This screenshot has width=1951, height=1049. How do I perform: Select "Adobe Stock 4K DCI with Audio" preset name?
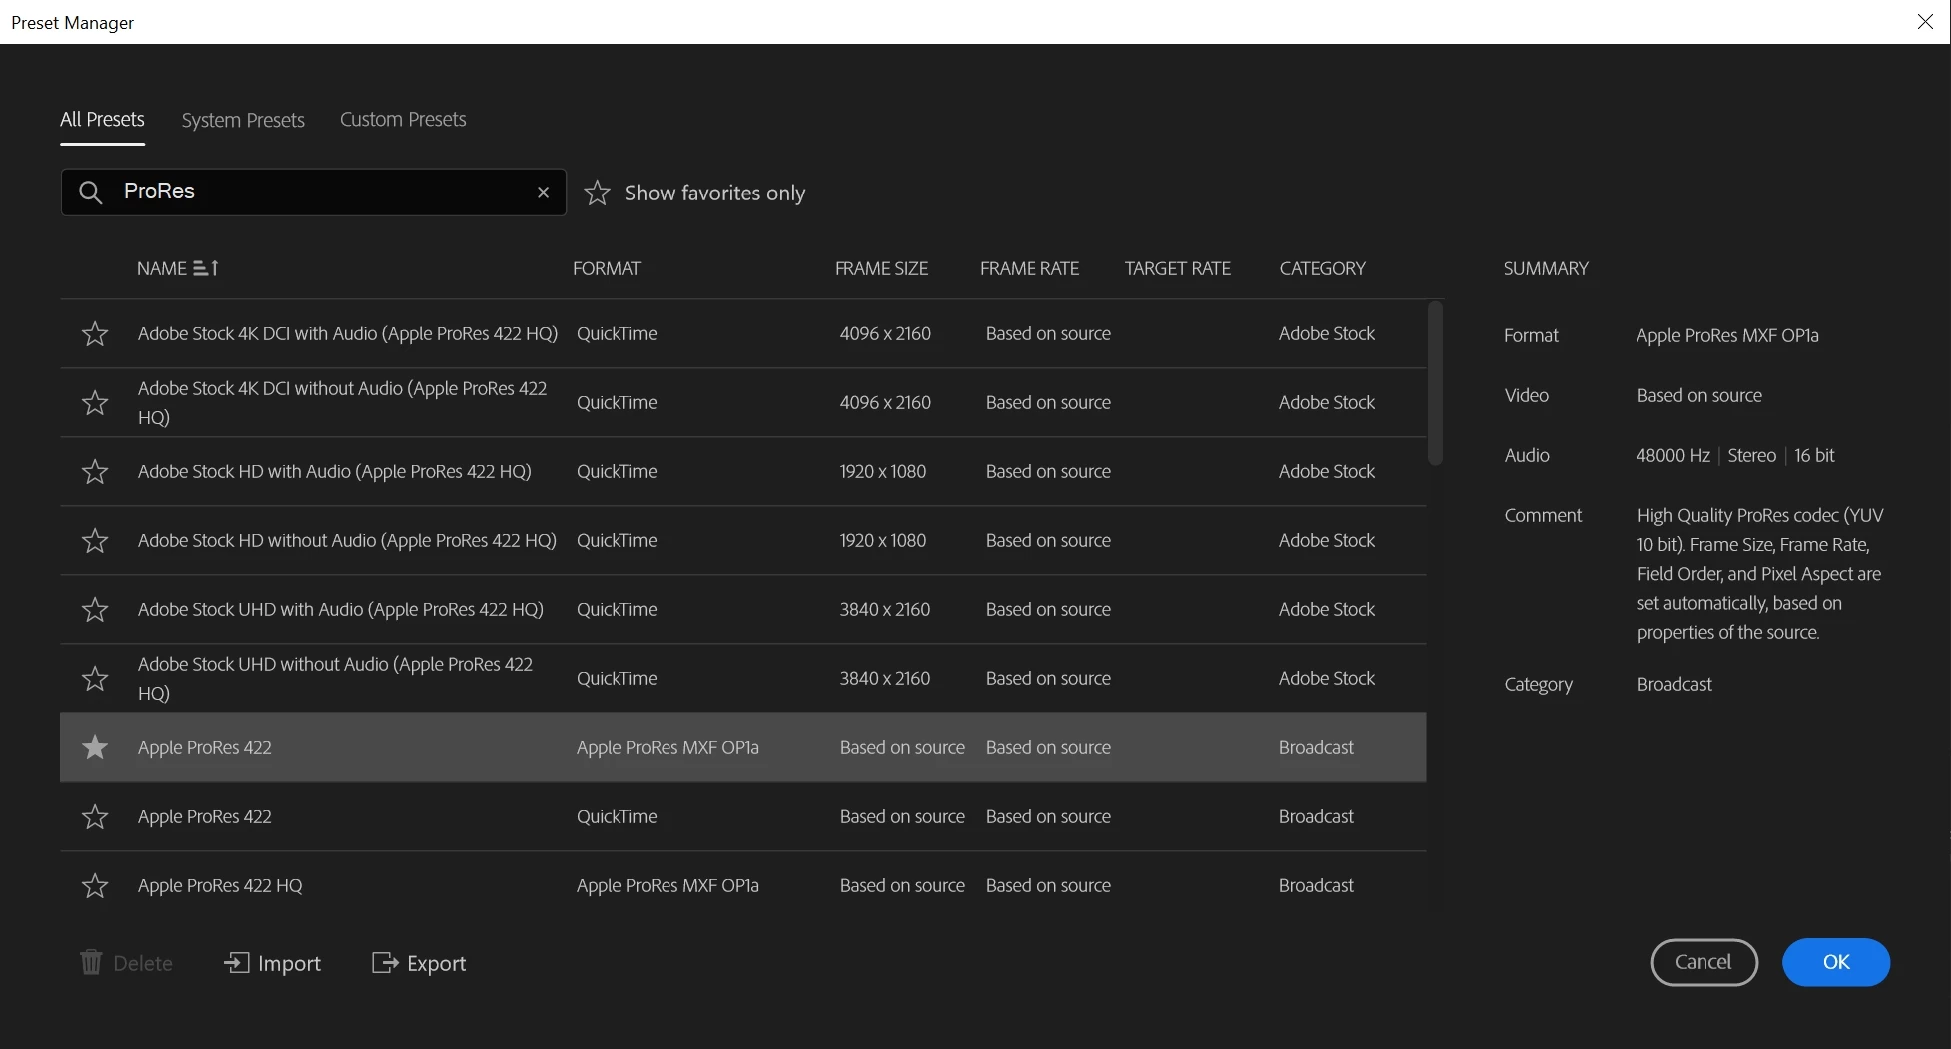pyautogui.click(x=347, y=333)
